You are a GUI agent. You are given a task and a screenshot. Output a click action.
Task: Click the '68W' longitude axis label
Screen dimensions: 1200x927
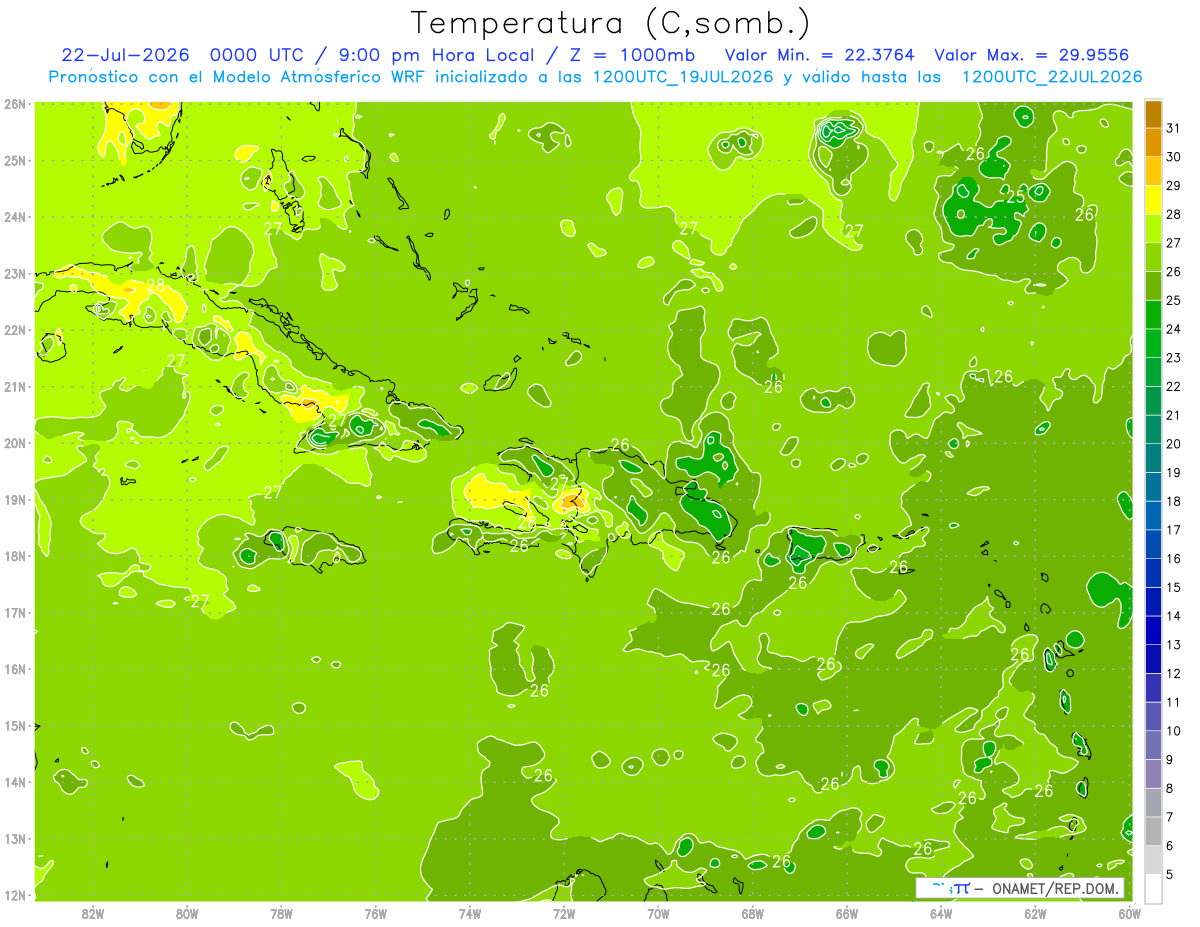point(752,913)
